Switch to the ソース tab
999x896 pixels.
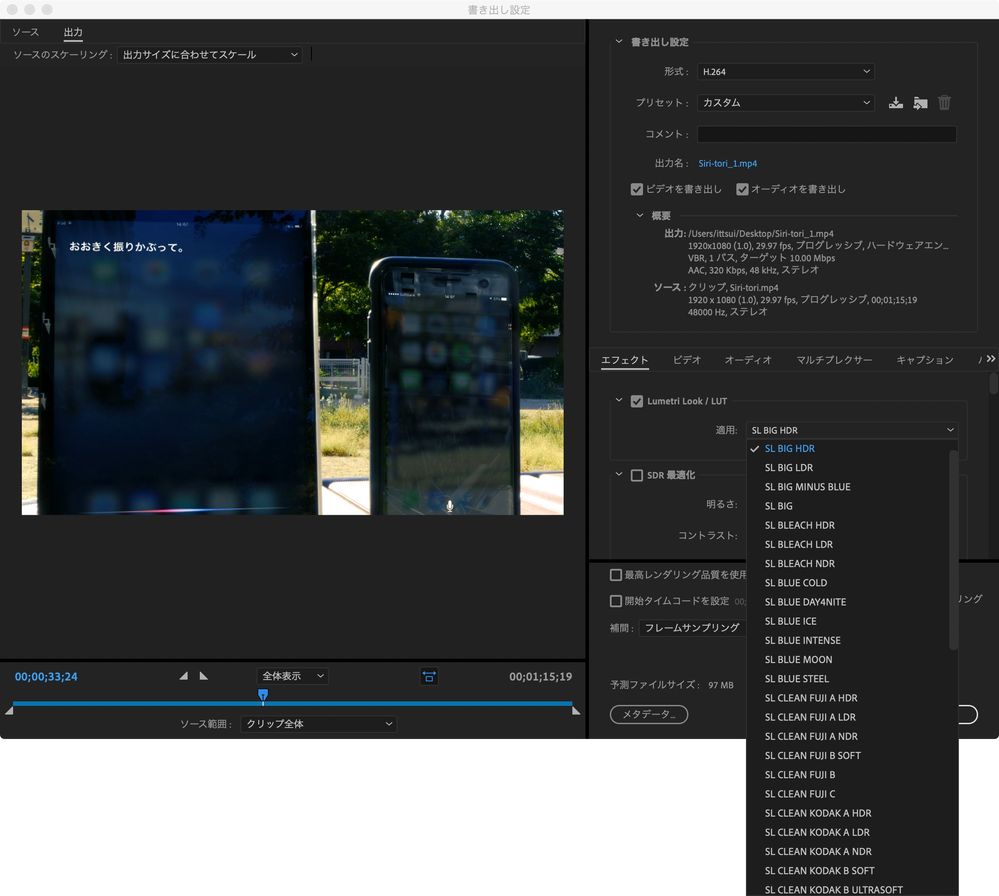coord(25,32)
